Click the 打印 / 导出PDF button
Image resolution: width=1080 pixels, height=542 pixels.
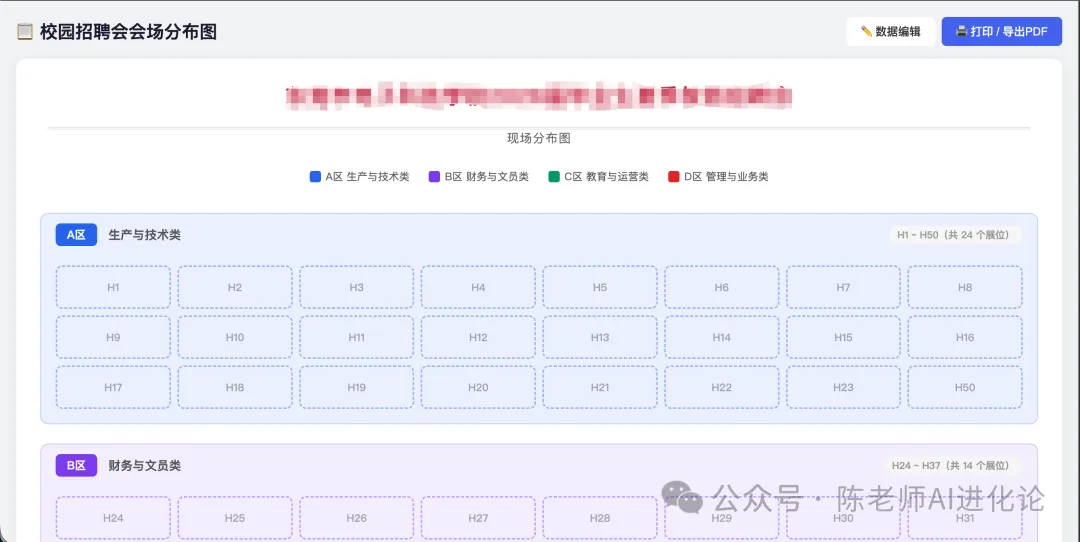1001,32
